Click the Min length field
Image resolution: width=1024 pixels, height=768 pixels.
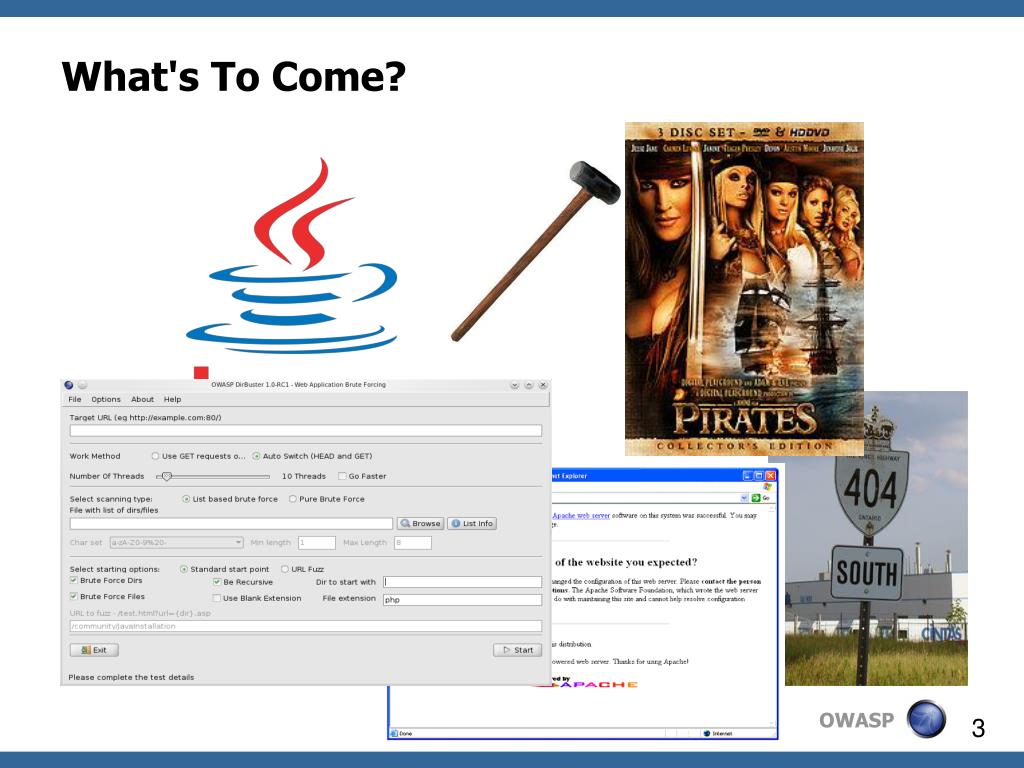pos(317,543)
